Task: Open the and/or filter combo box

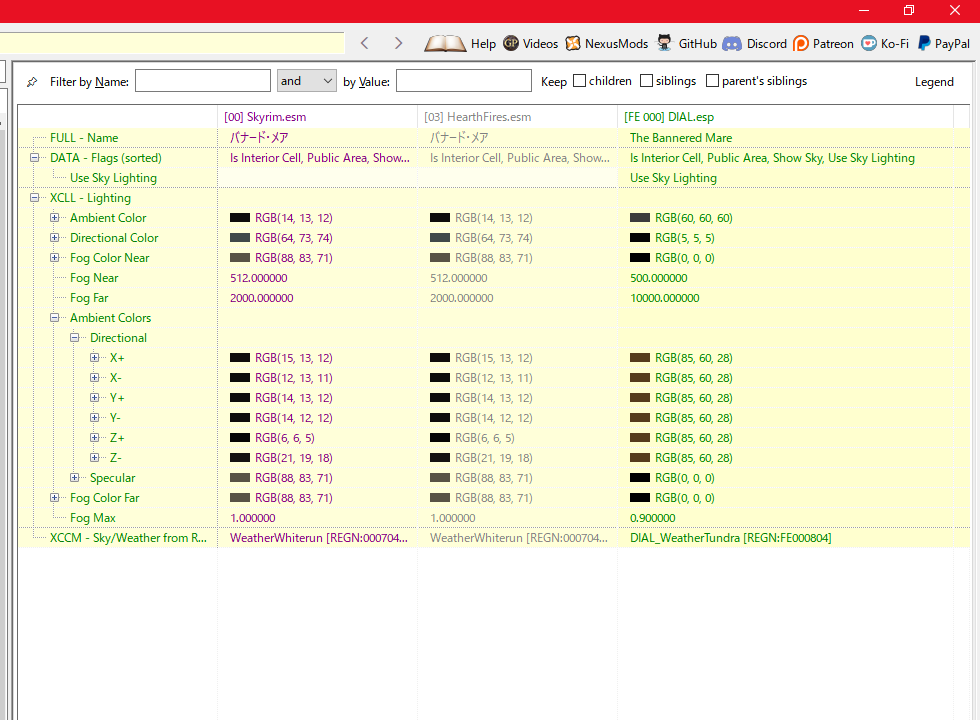Action: 307,81
